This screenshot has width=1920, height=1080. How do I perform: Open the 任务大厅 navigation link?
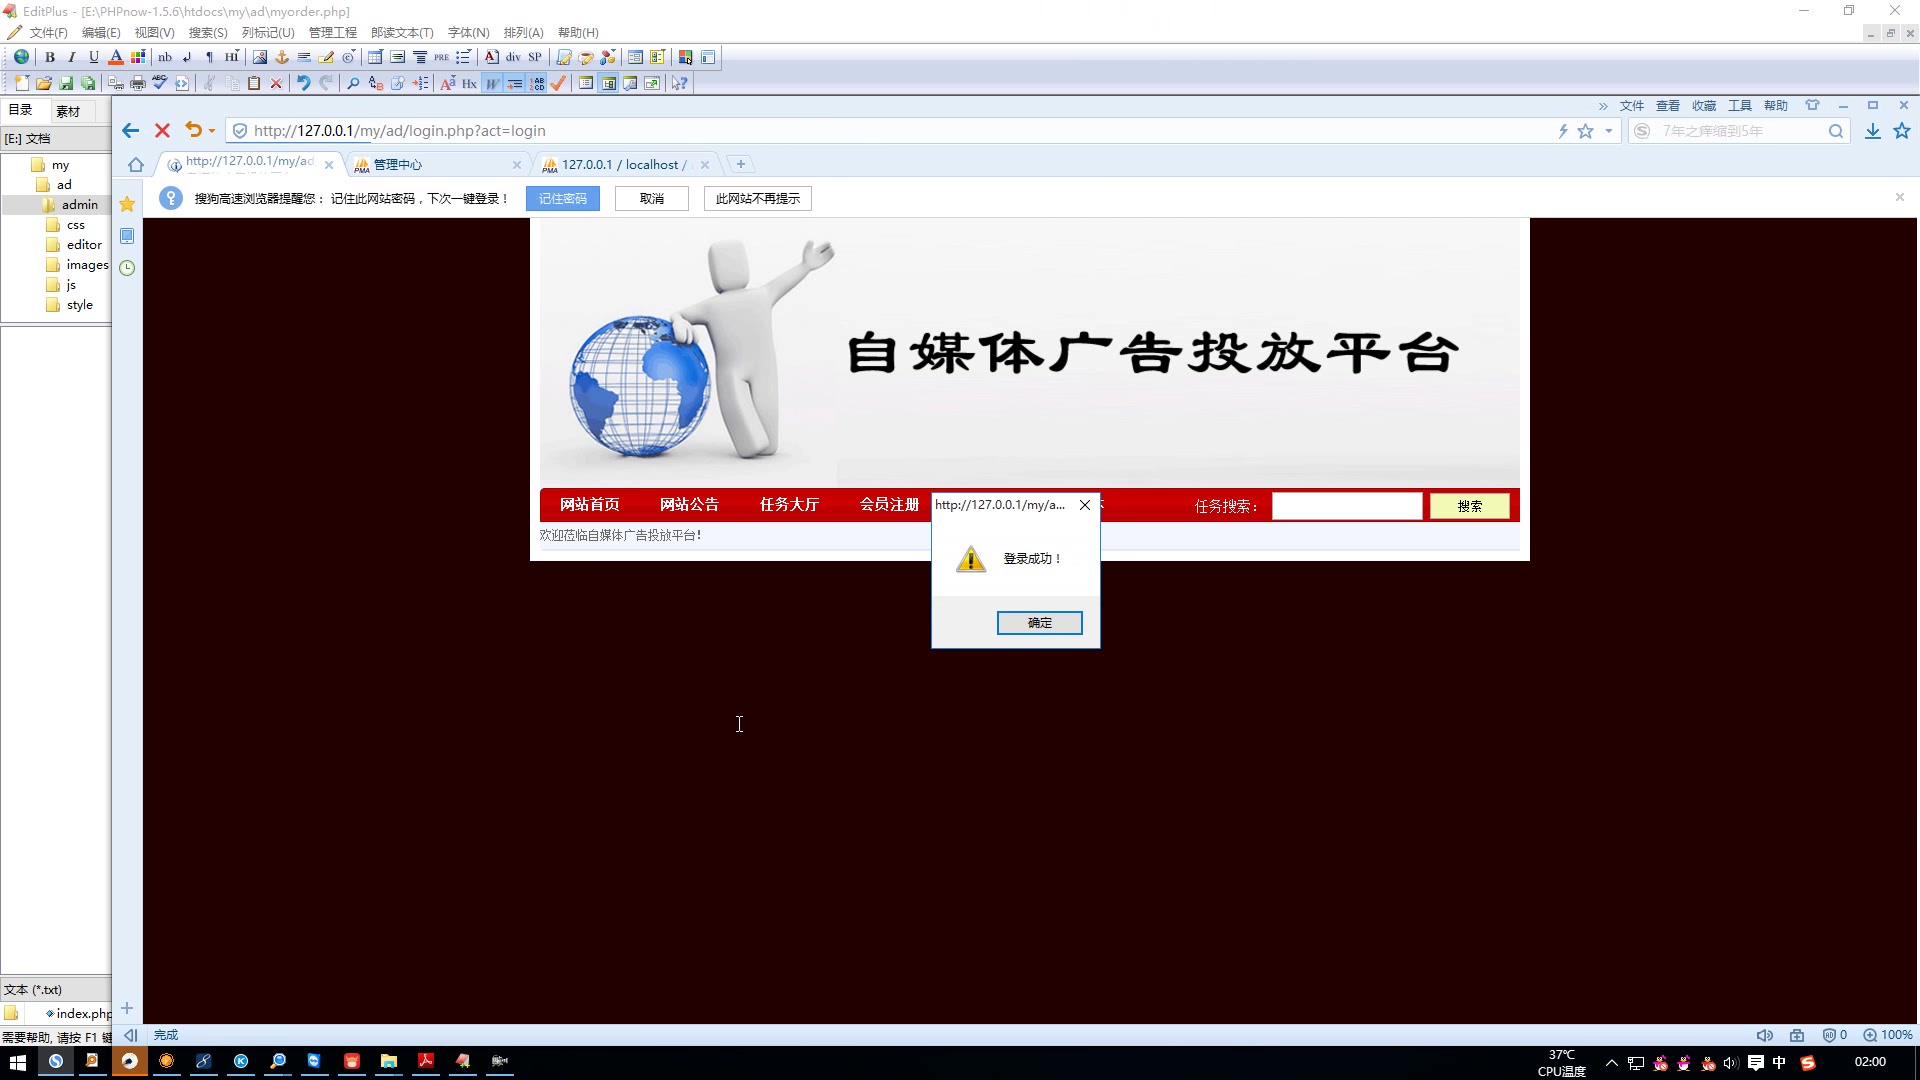[x=790, y=505]
